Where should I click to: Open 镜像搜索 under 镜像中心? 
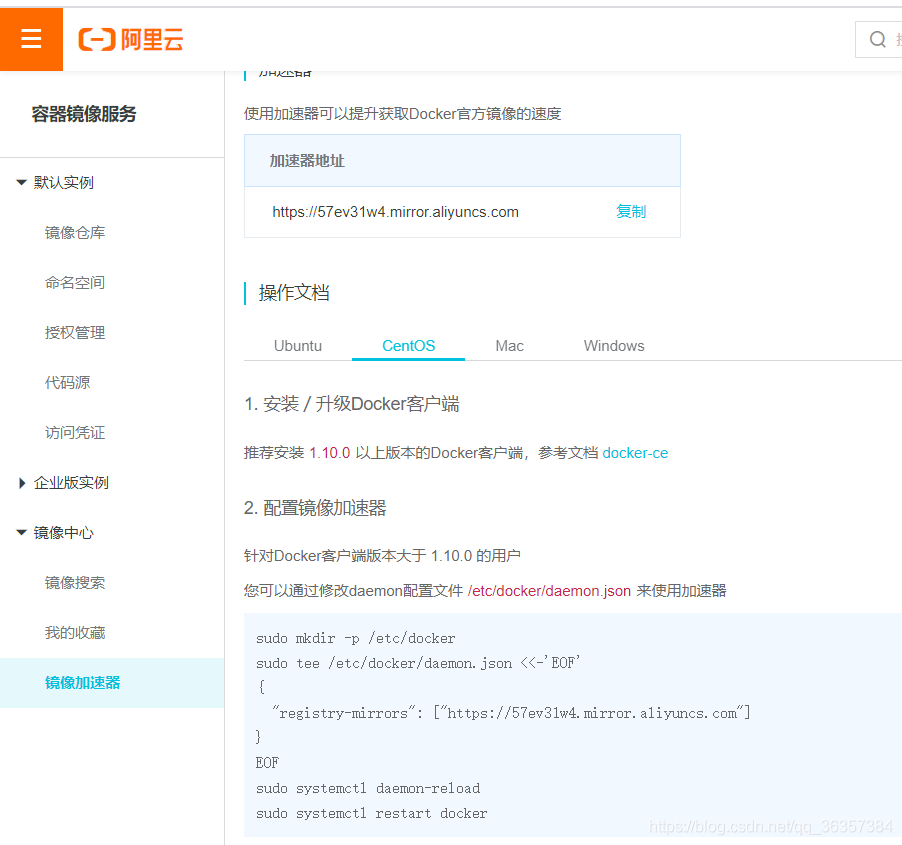point(74,582)
